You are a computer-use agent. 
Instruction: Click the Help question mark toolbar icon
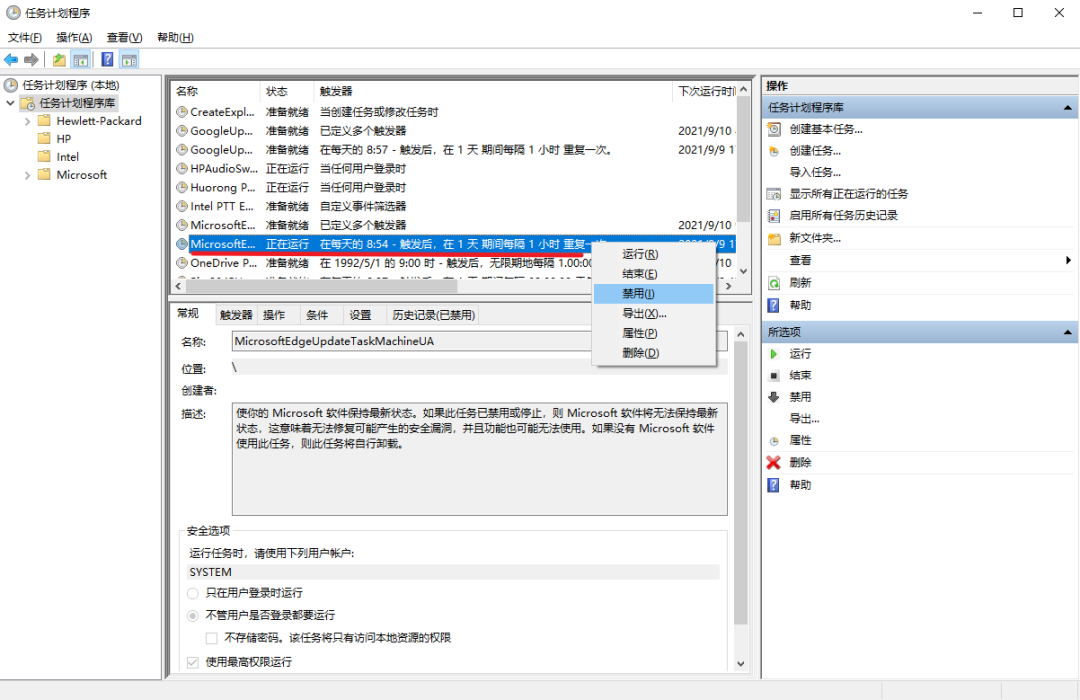[x=107, y=59]
